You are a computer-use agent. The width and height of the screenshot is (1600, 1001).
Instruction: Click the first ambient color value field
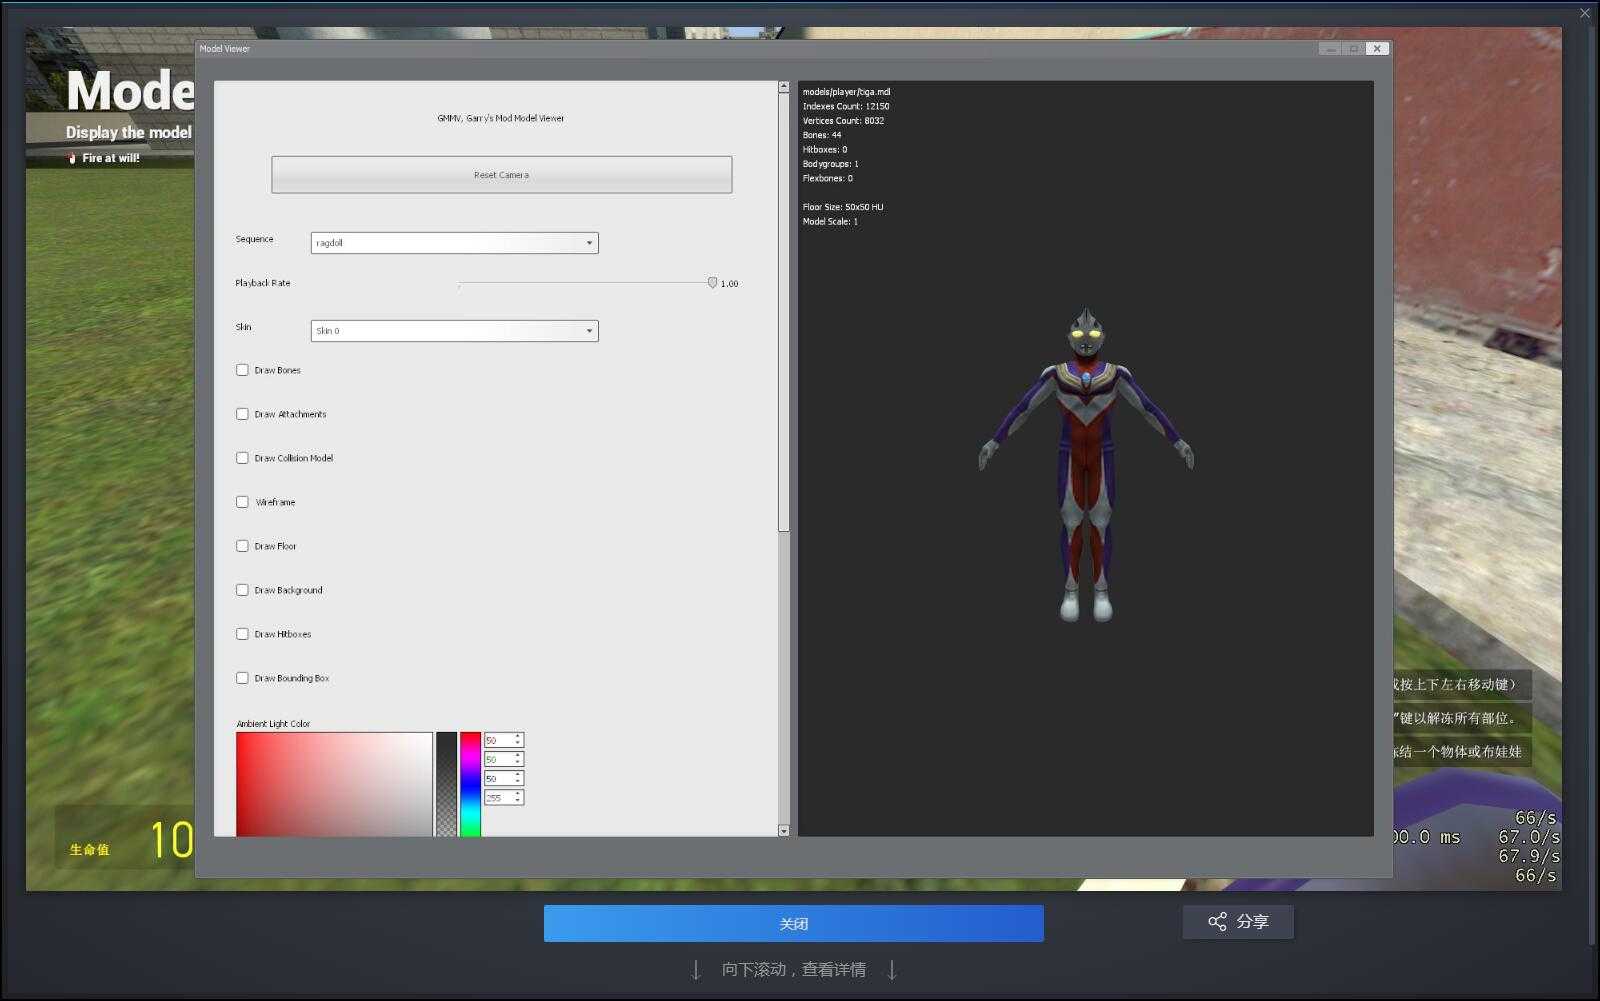498,740
